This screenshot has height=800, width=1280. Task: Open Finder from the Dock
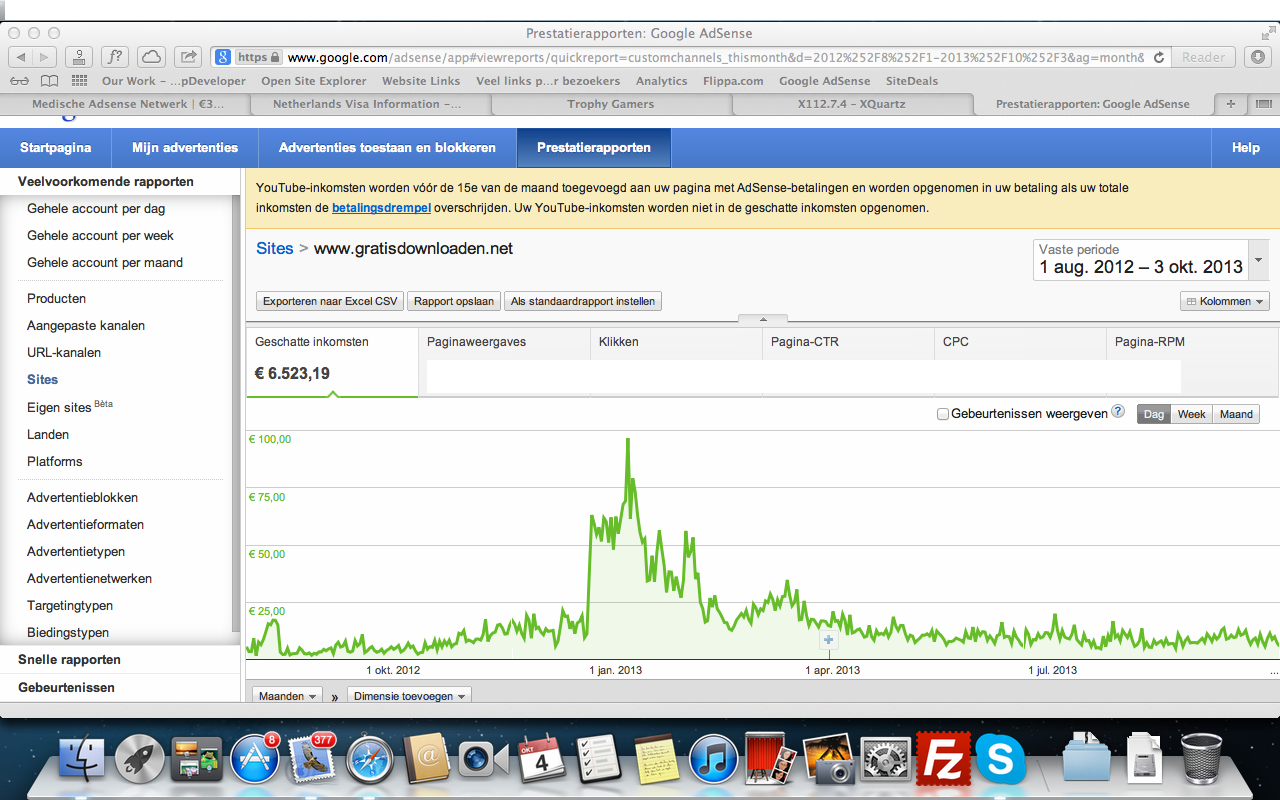point(82,761)
